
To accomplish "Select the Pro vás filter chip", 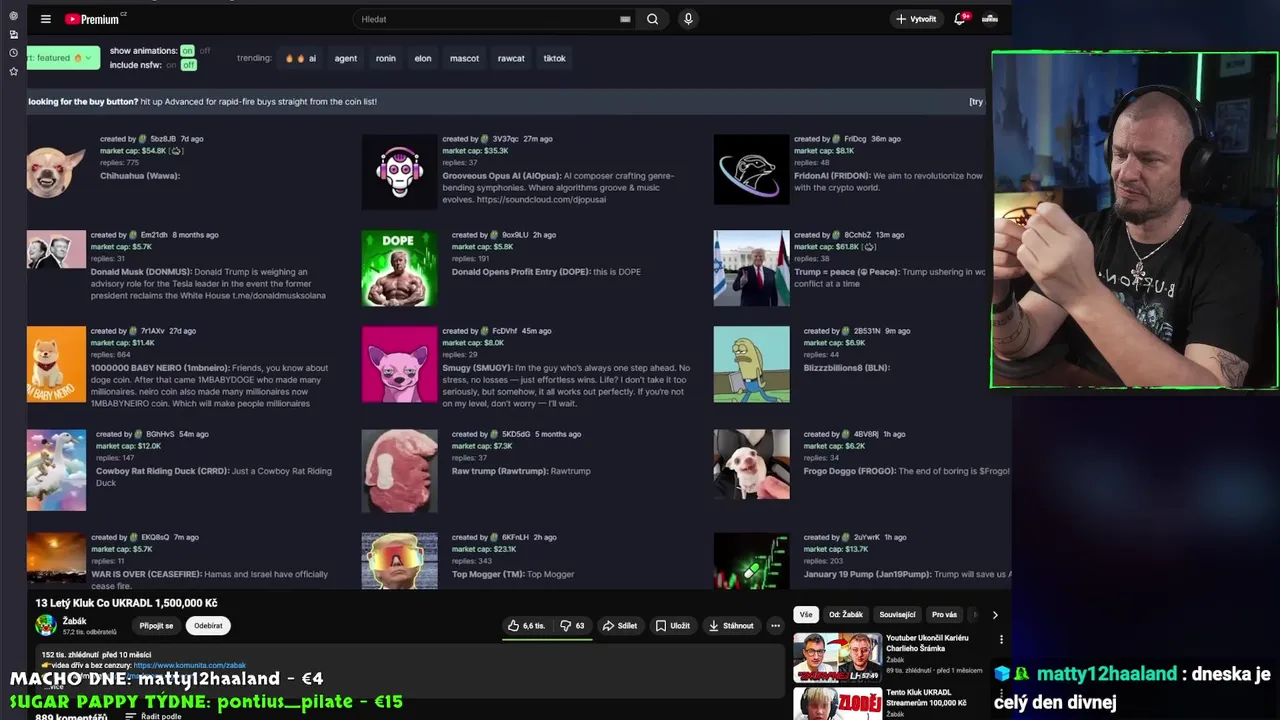I will pyautogui.click(x=944, y=615).
